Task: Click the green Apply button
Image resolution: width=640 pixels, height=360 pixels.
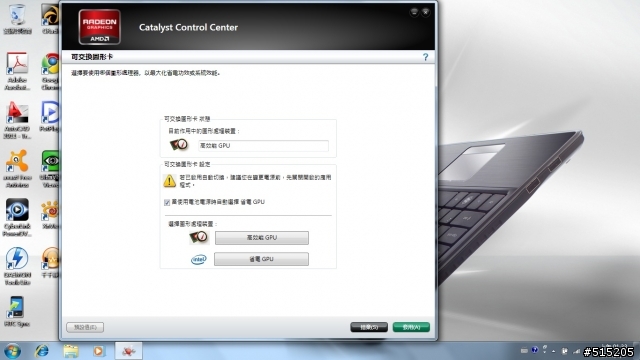Action: (411, 327)
